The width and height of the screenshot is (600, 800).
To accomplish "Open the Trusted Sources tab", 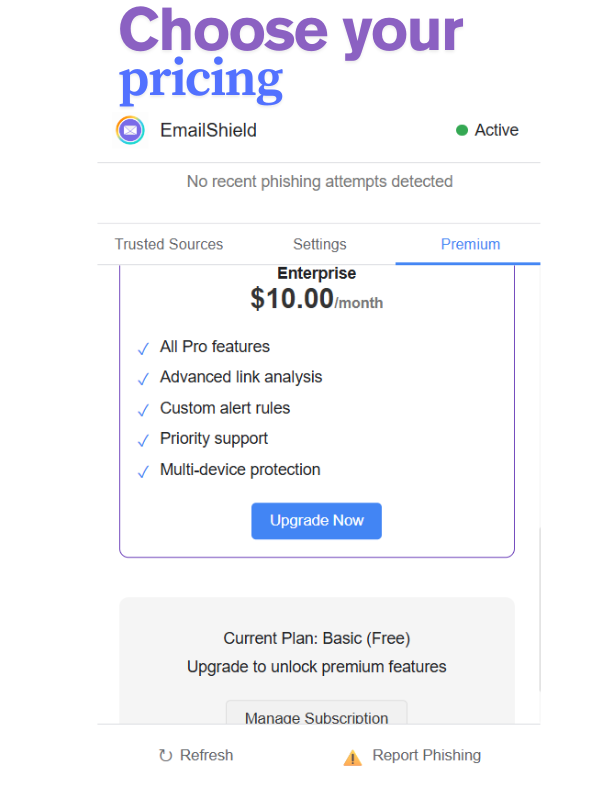I will click(169, 244).
